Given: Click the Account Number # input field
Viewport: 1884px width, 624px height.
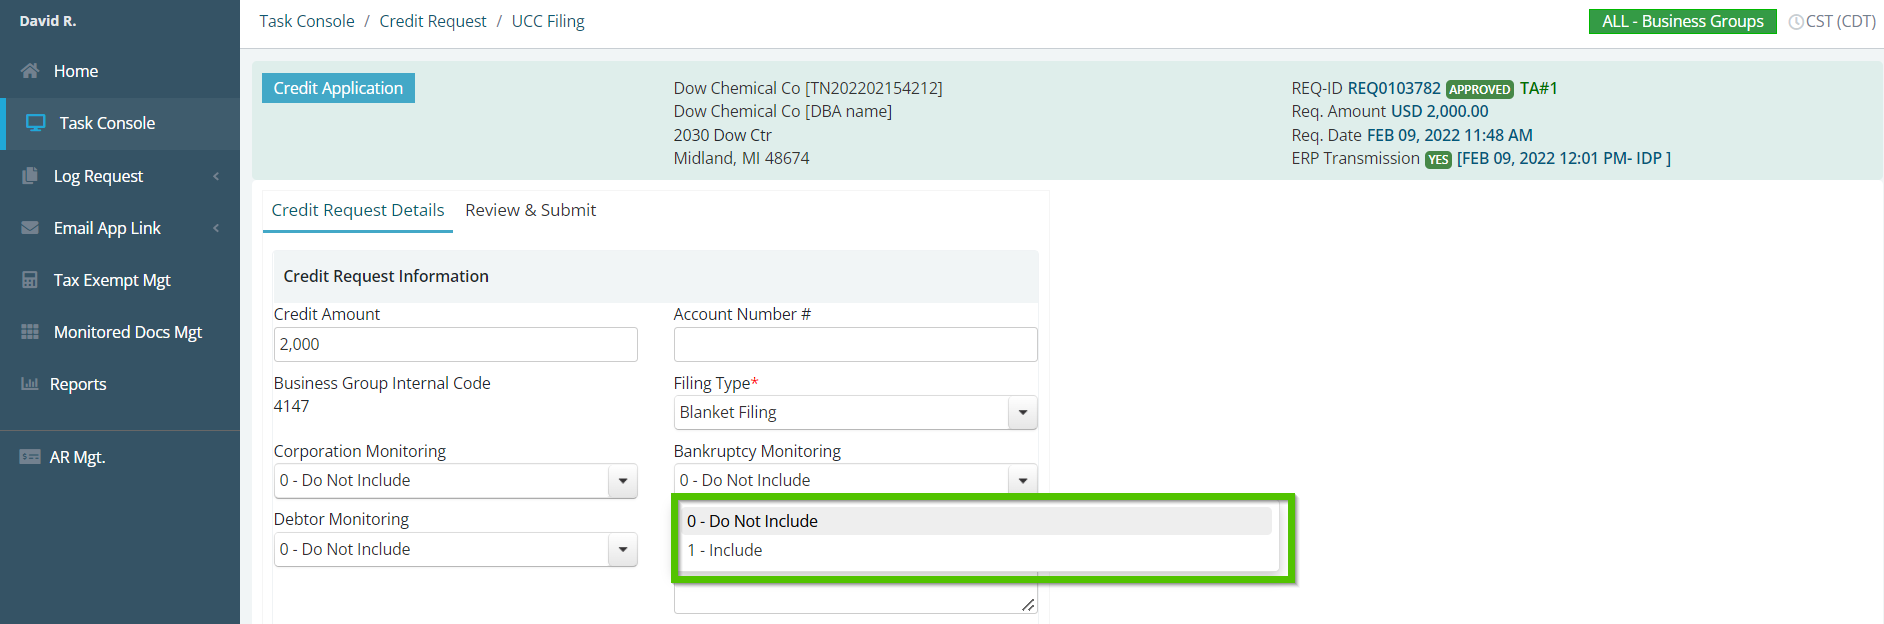Looking at the screenshot, I should pos(855,344).
